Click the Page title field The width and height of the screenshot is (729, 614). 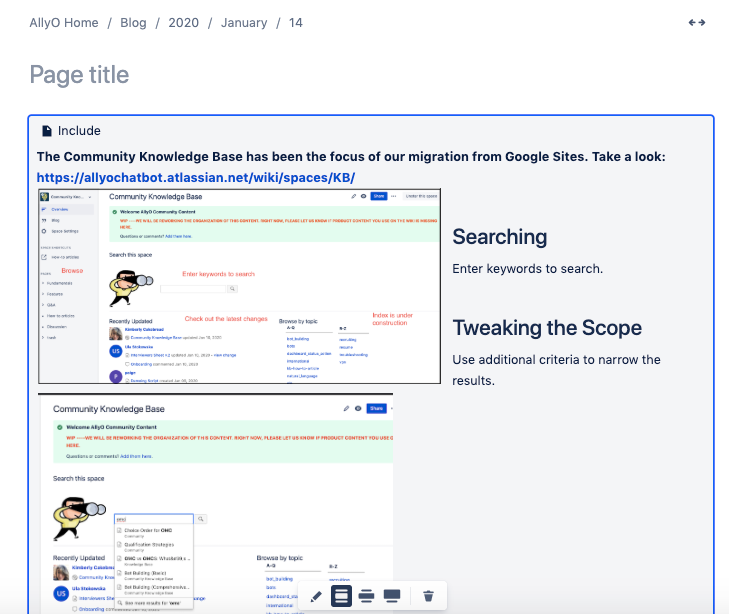[x=80, y=74]
